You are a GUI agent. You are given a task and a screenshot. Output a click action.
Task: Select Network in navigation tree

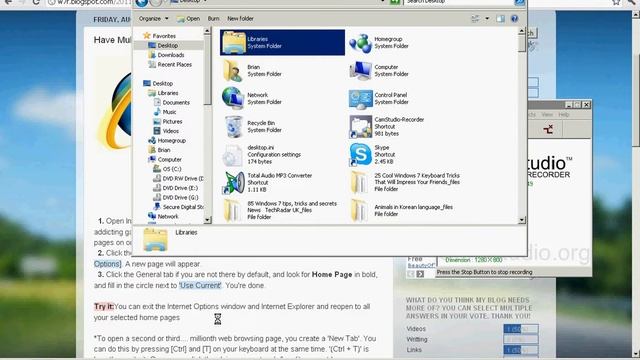[x=163, y=216]
